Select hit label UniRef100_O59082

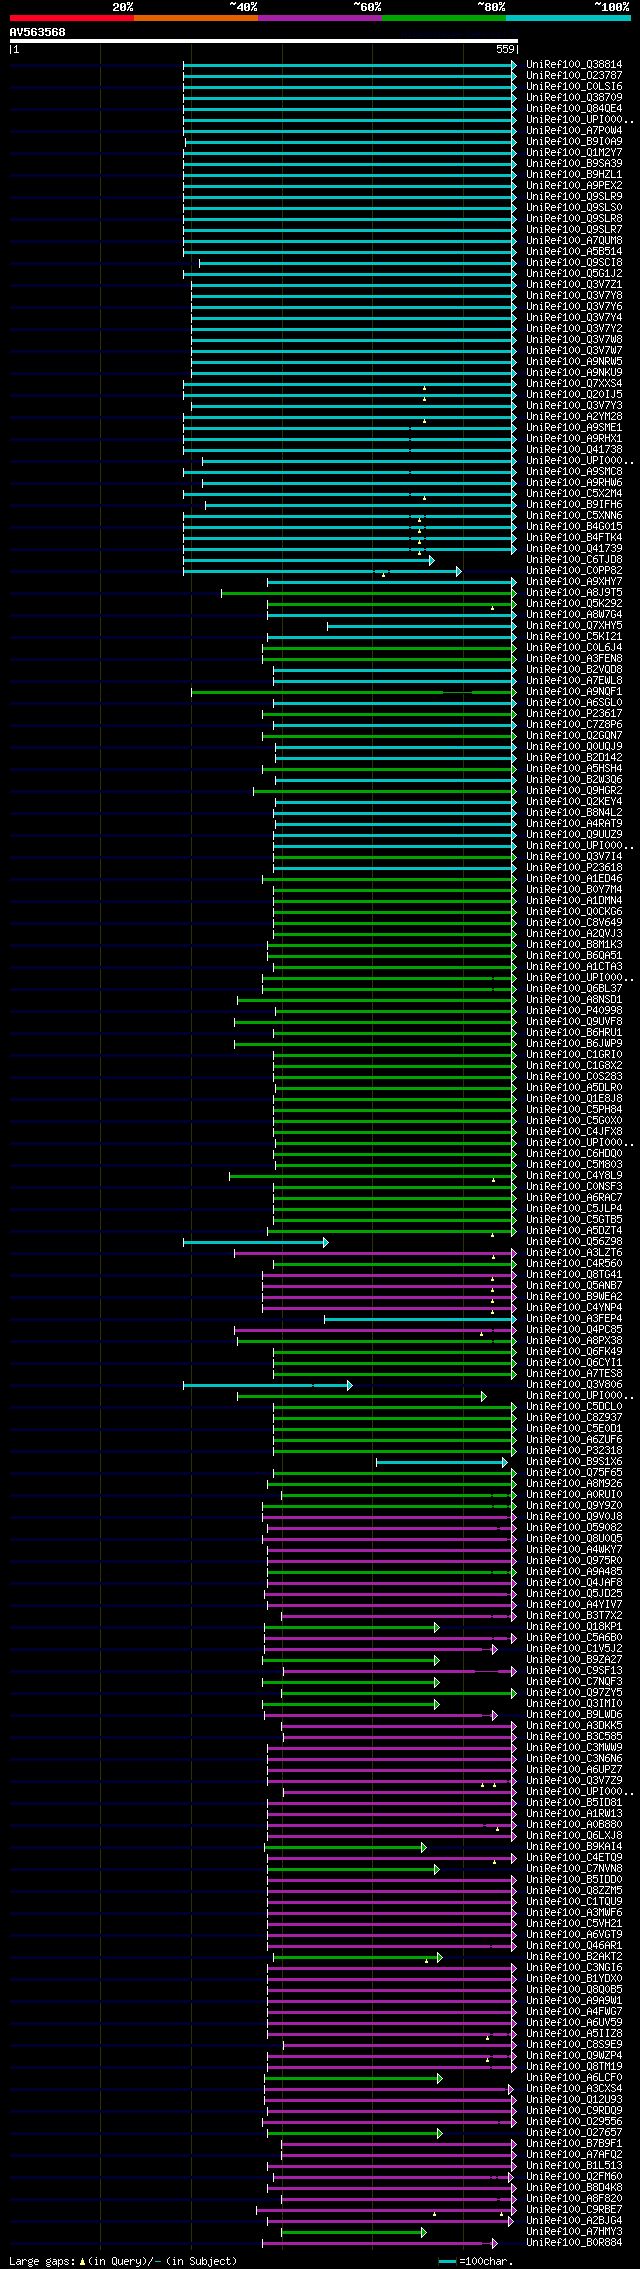574,1527
